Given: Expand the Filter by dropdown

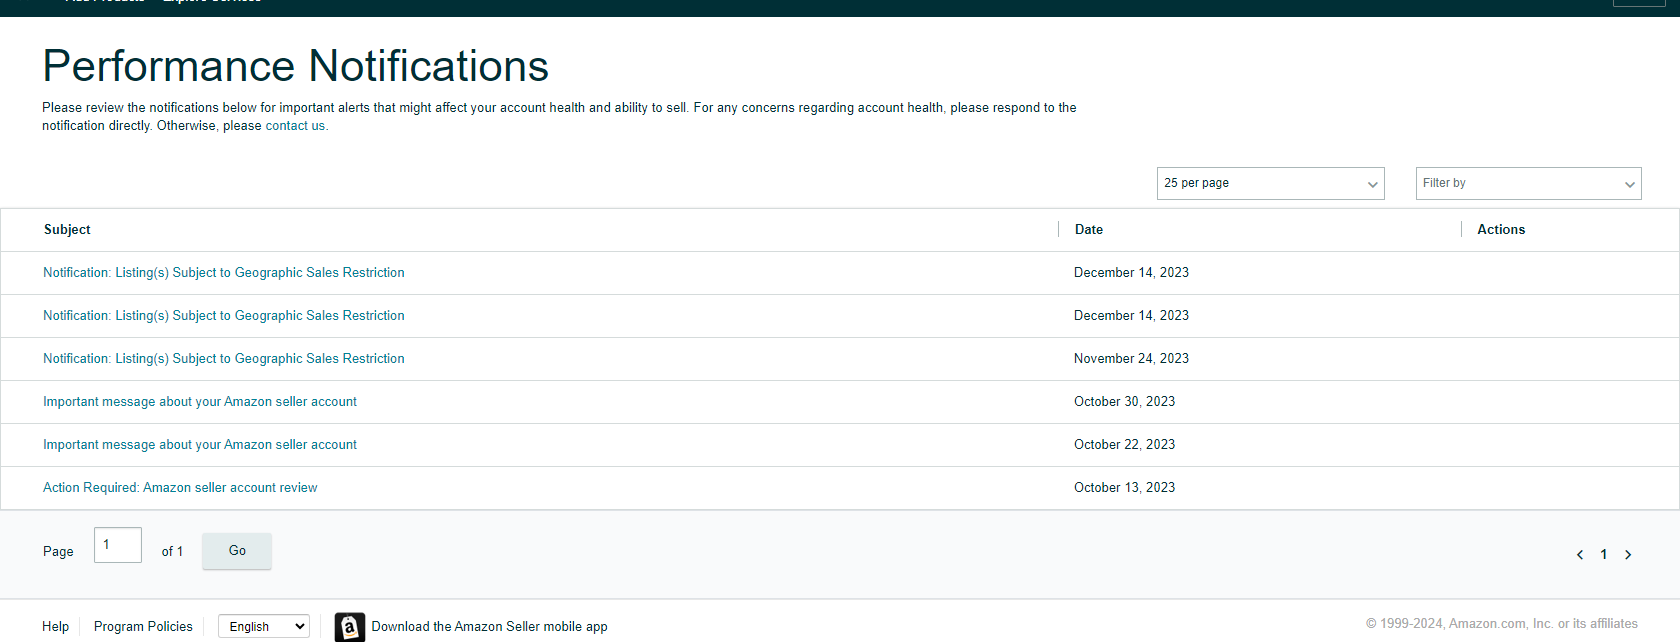Looking at the screenshot, I should coord(1529,183).
